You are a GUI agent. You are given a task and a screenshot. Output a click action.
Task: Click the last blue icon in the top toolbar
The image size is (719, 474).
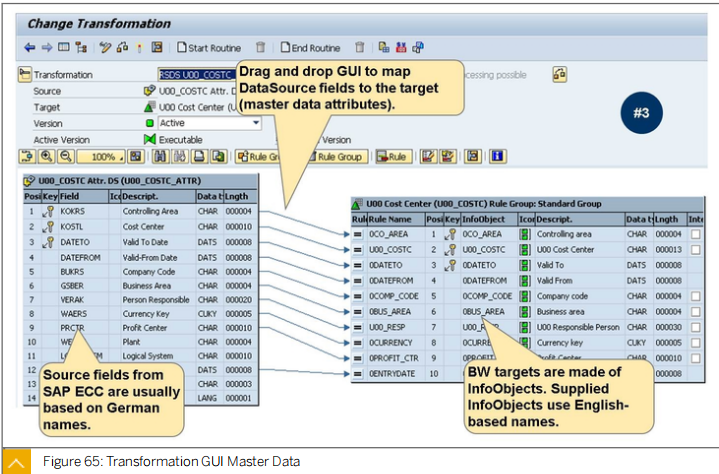click(x=418, y=47)
